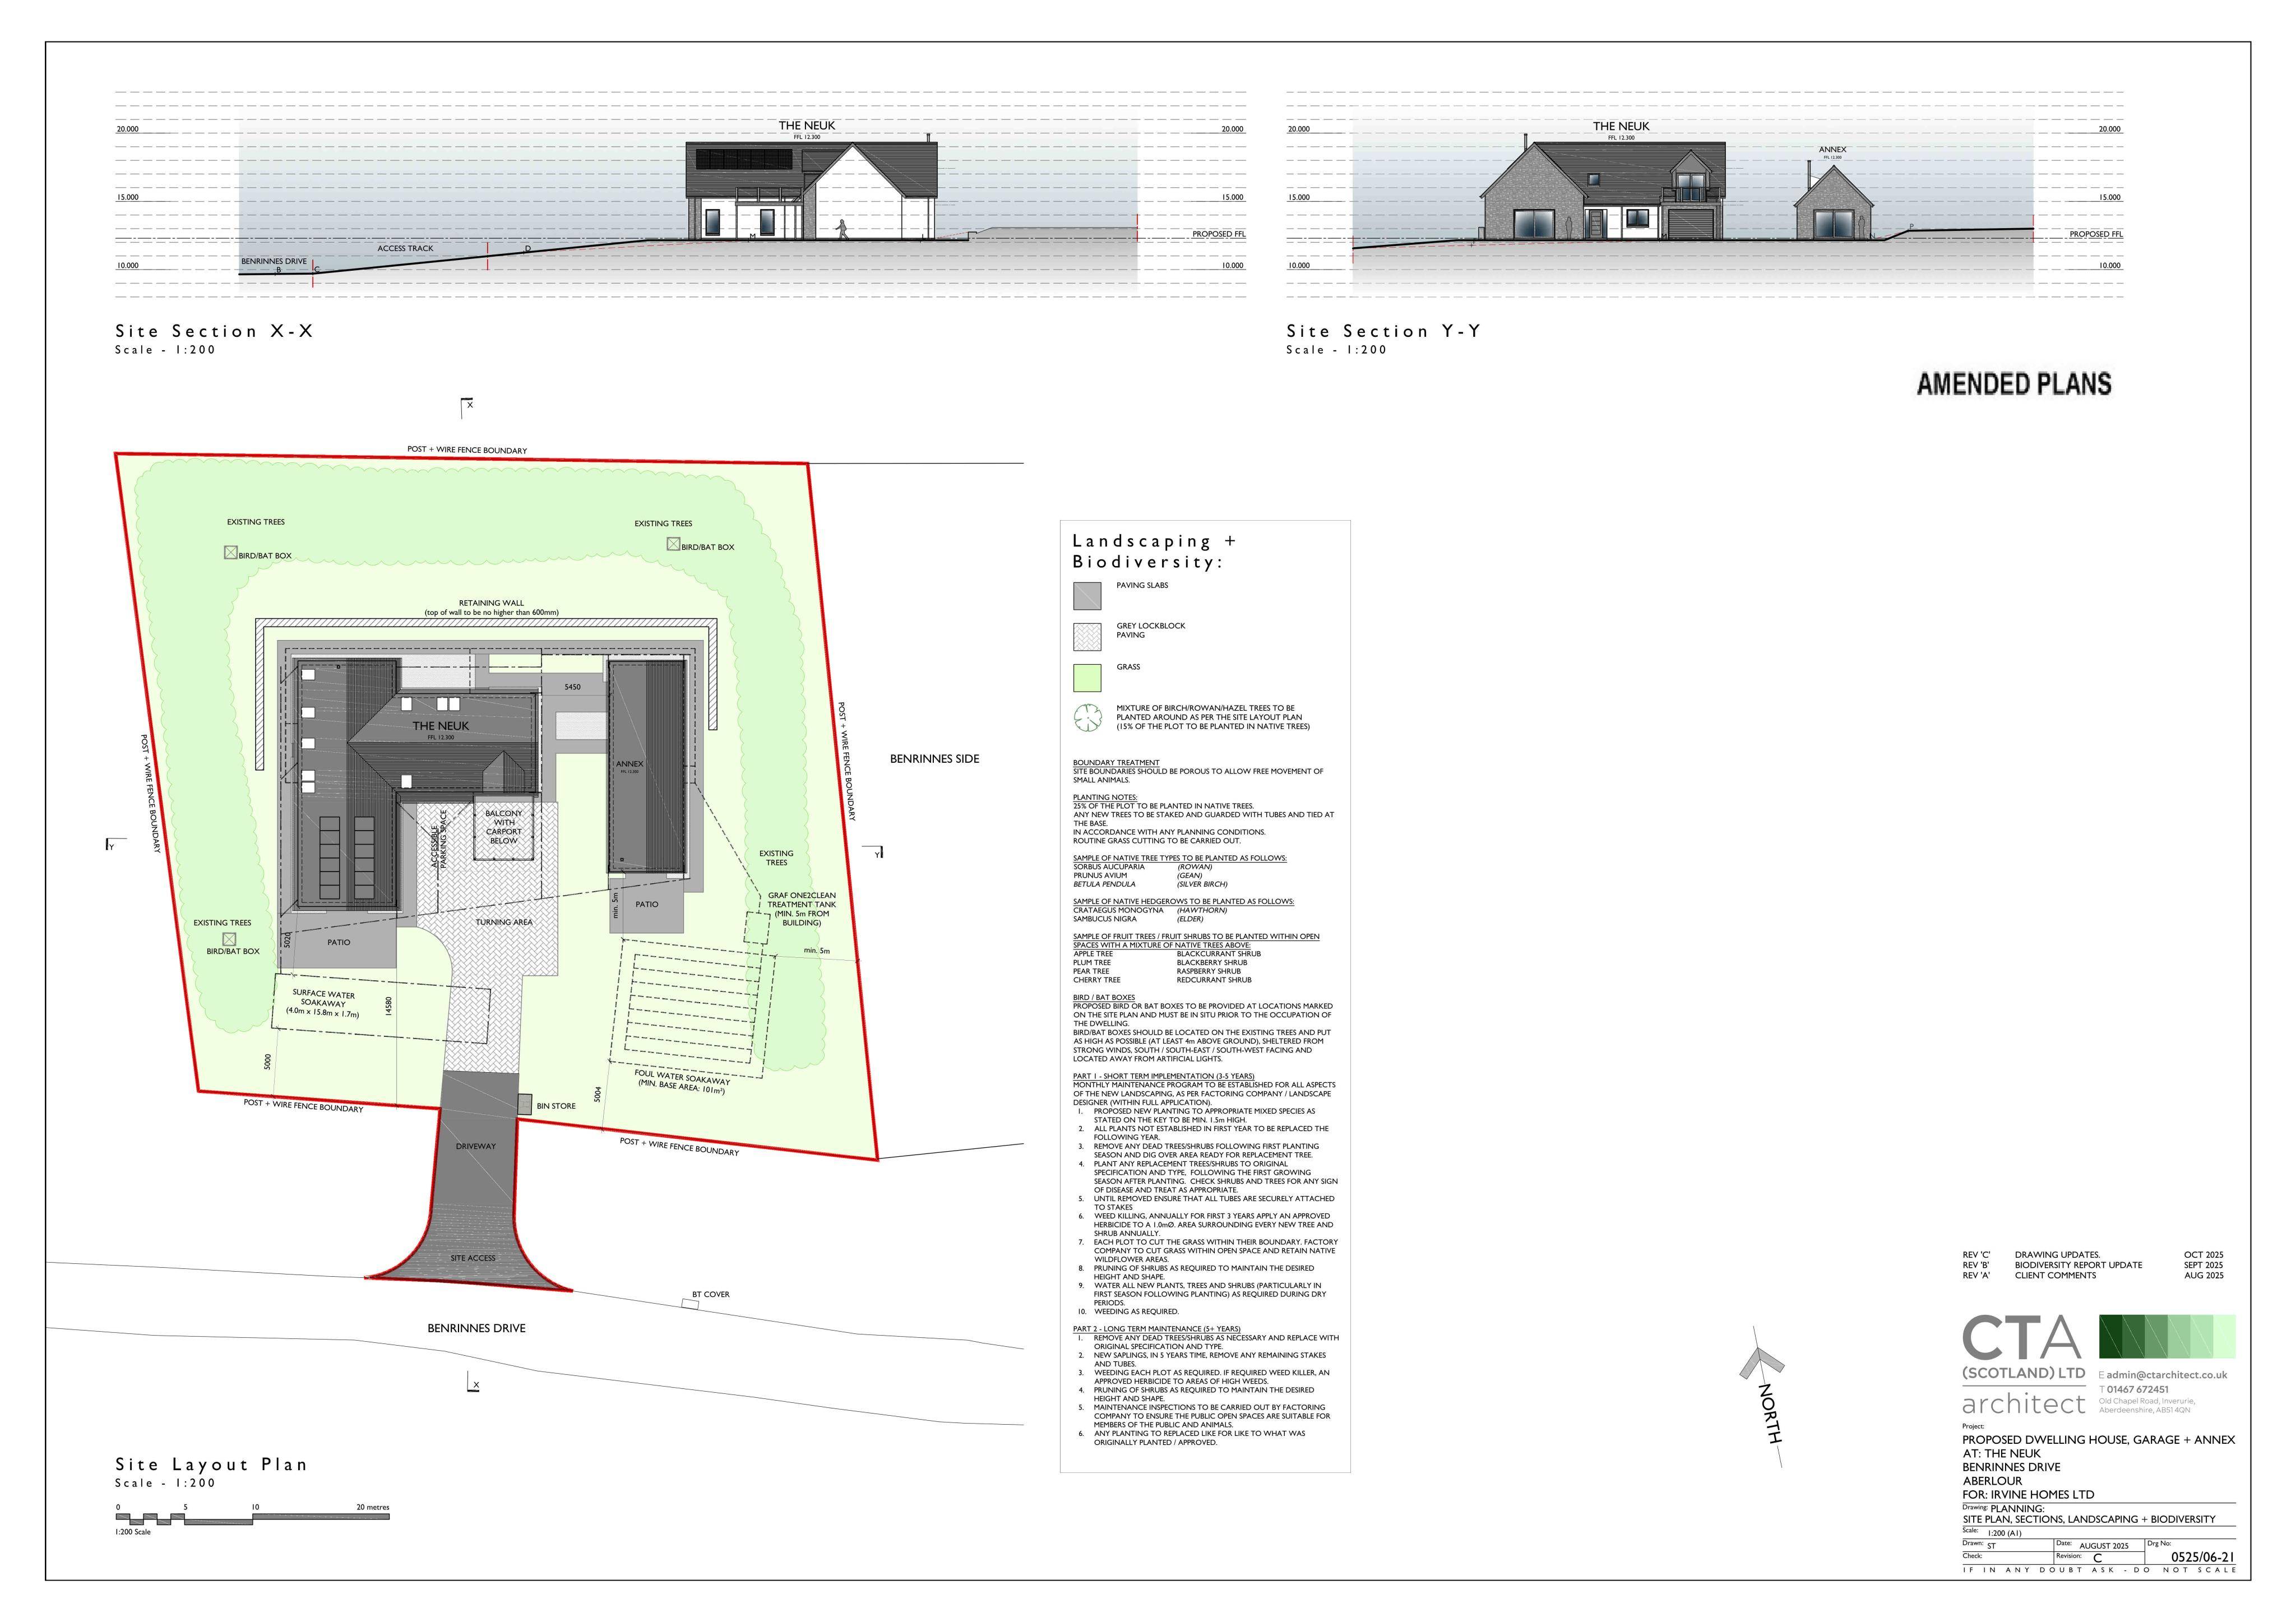Click the BALCONY WITH CARPORT BELOW label

click(x=504, y=827)
